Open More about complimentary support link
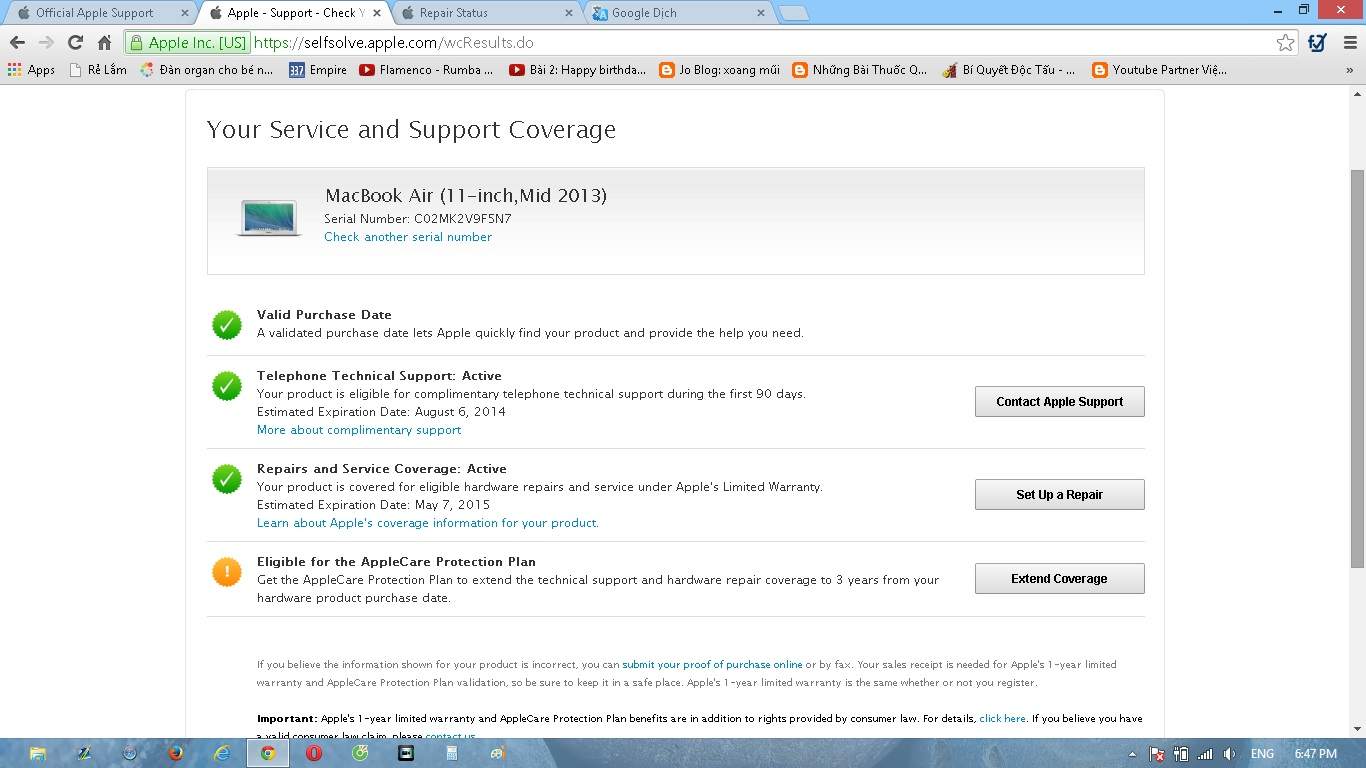Viewport: 1366px width, 768px height. pos(359,430)
